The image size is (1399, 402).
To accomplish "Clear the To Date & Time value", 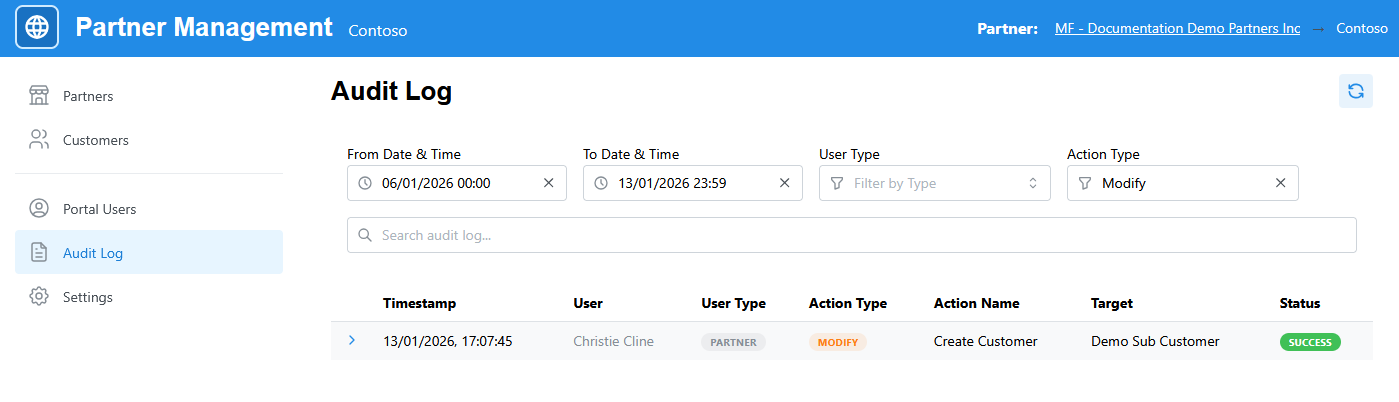I will 784,183.
